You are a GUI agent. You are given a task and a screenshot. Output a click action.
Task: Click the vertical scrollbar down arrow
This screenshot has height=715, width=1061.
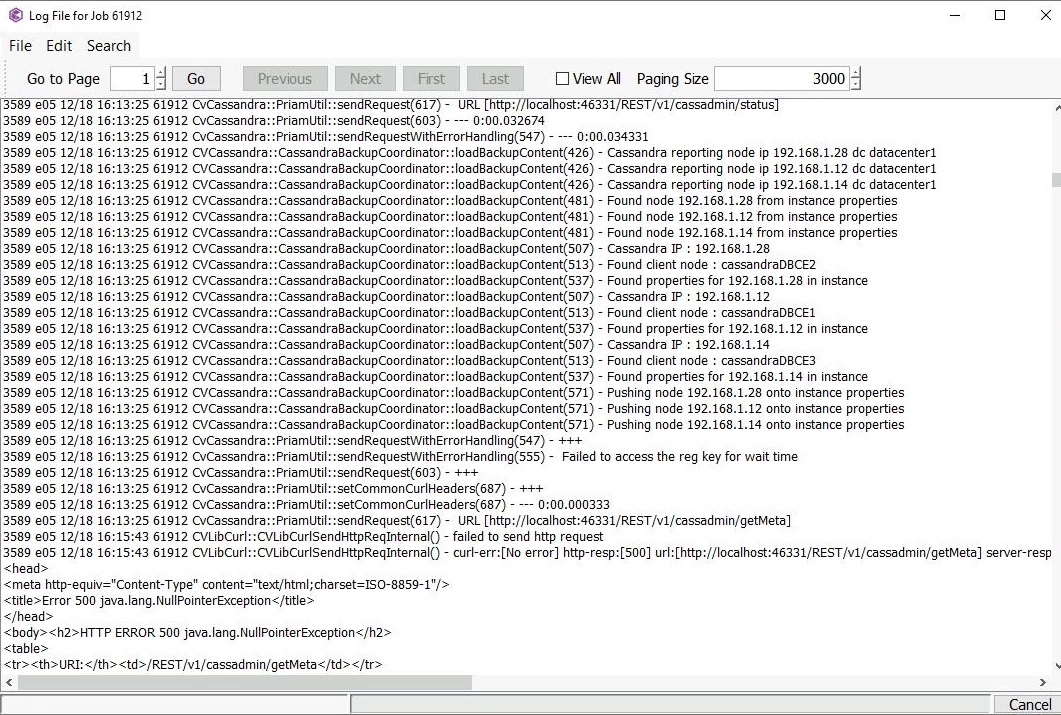point(1056,666)
